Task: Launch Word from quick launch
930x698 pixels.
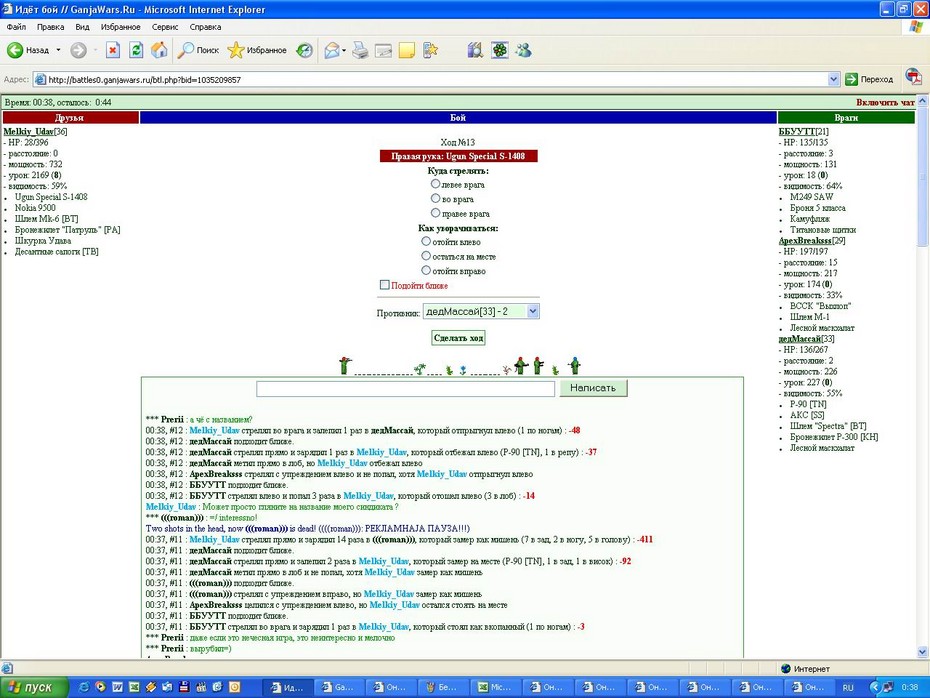Action: coord(117,687)
